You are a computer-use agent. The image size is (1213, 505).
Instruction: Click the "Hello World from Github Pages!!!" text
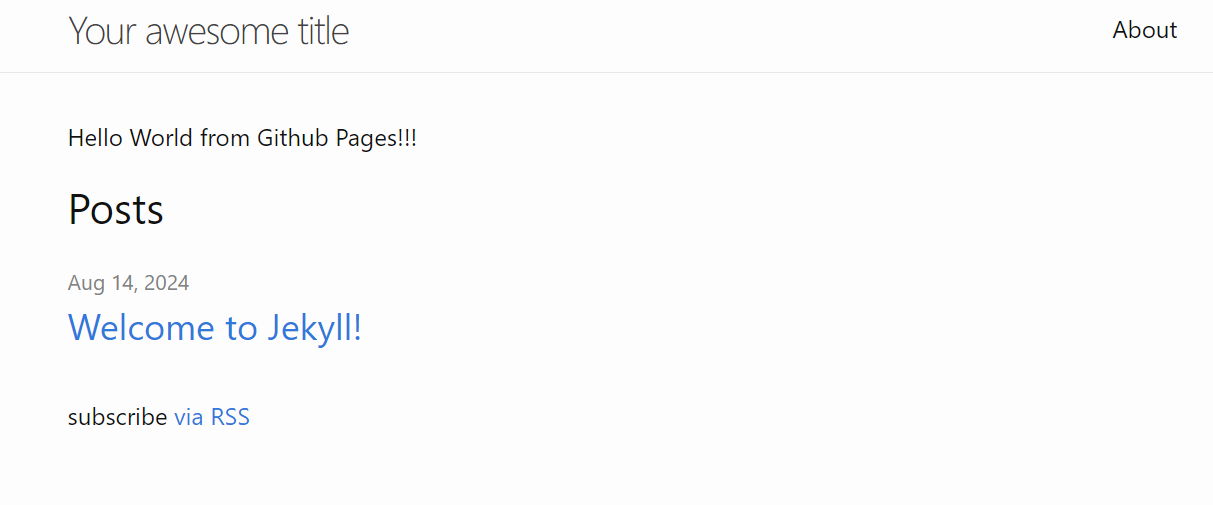click(242, 138)
